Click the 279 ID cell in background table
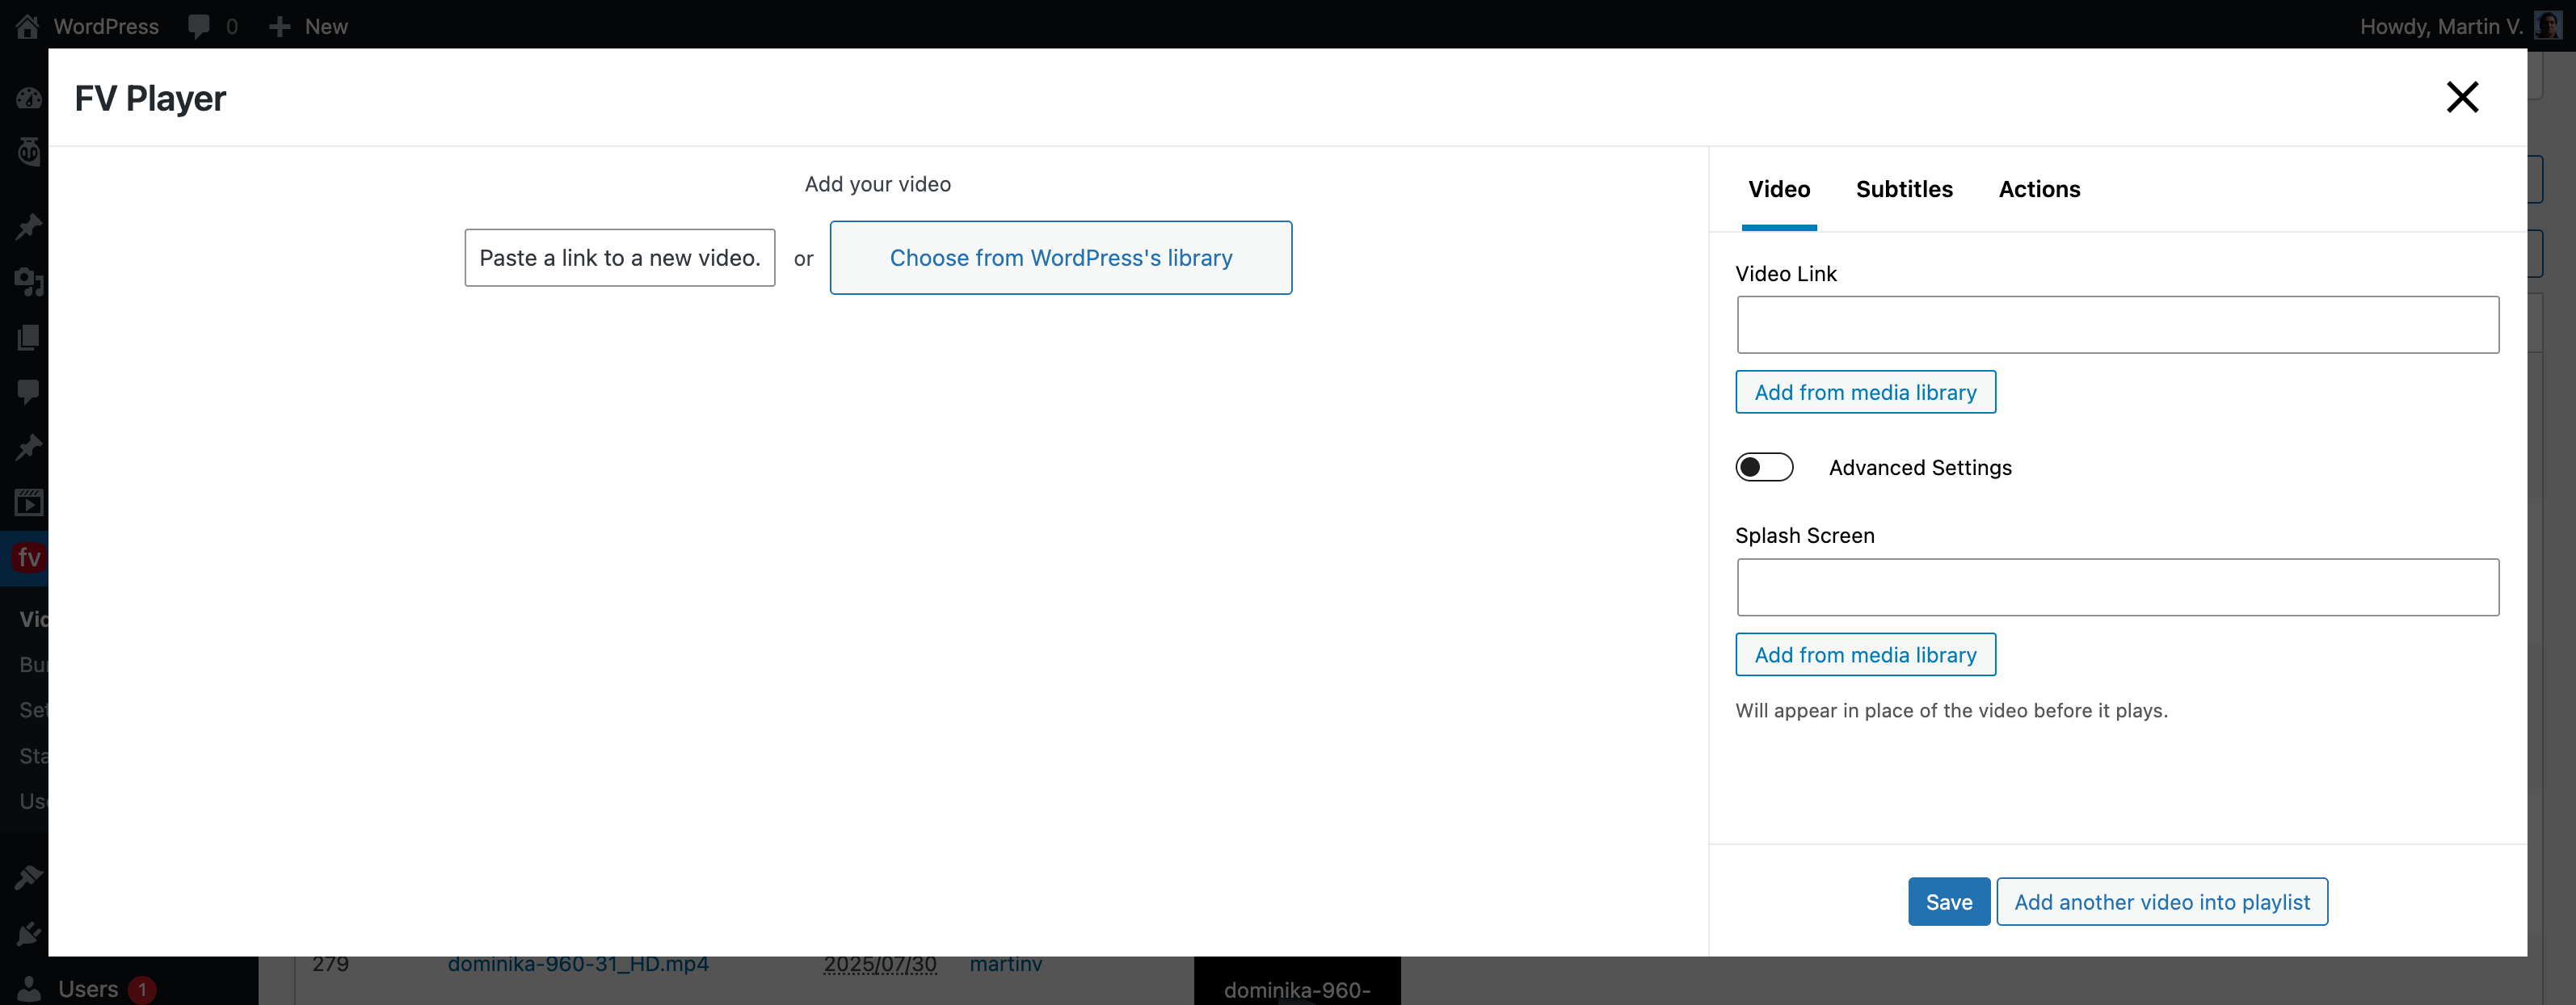 coord(330,964)
